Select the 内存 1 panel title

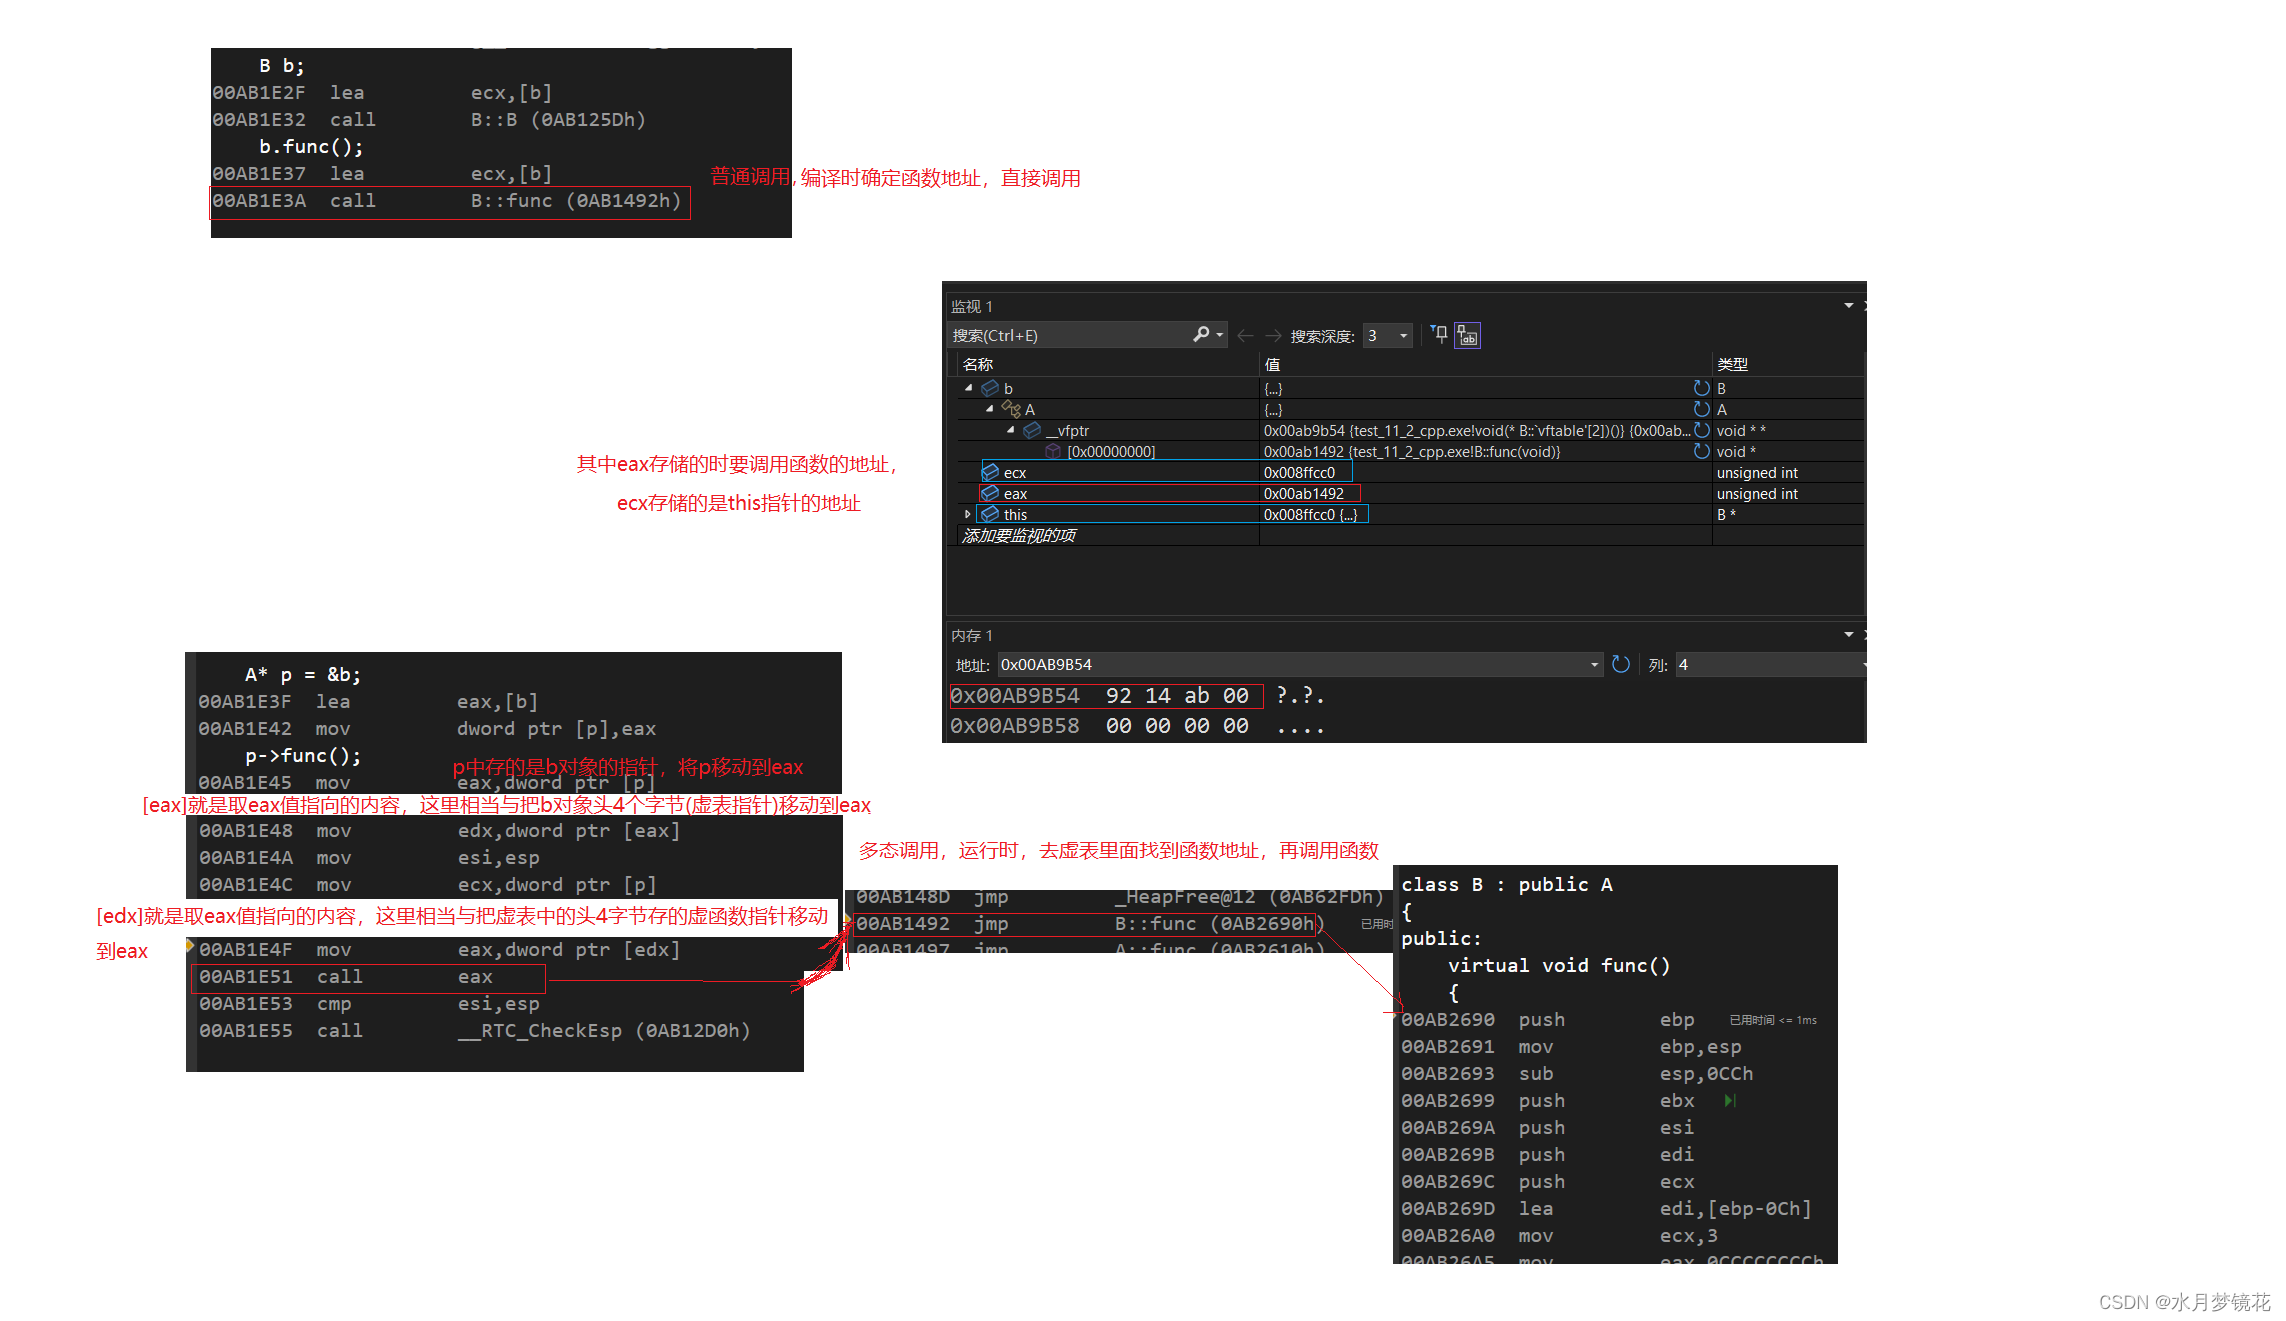pos(971,635)
